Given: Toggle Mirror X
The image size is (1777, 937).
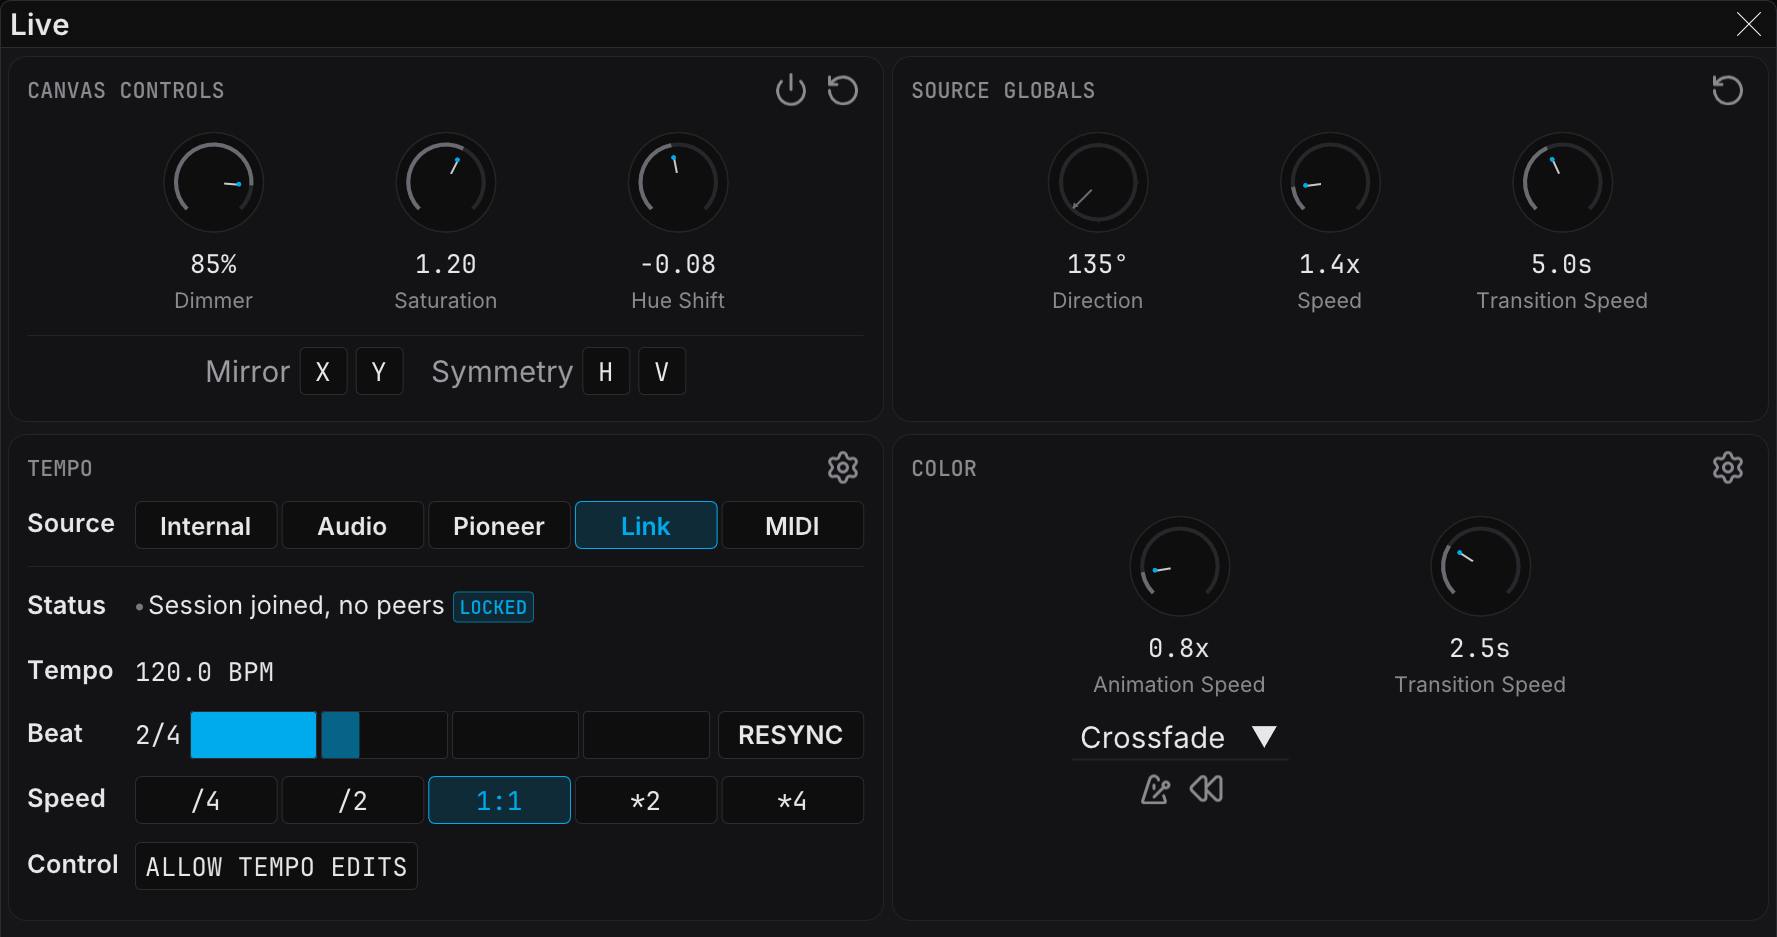Looking at the screenshot, I should coord(323,371).
